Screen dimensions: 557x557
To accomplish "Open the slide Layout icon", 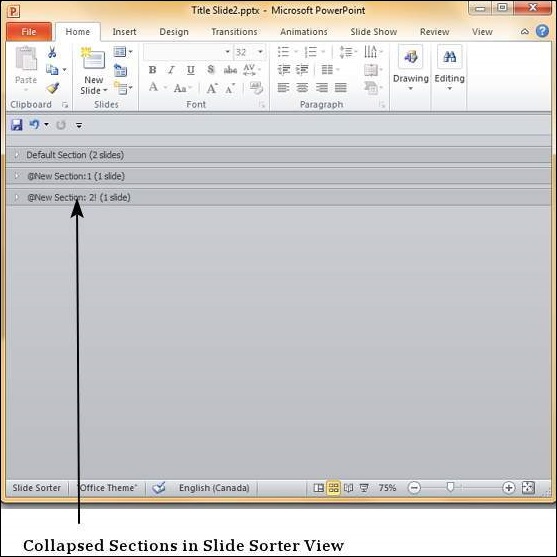I will 120,52.
